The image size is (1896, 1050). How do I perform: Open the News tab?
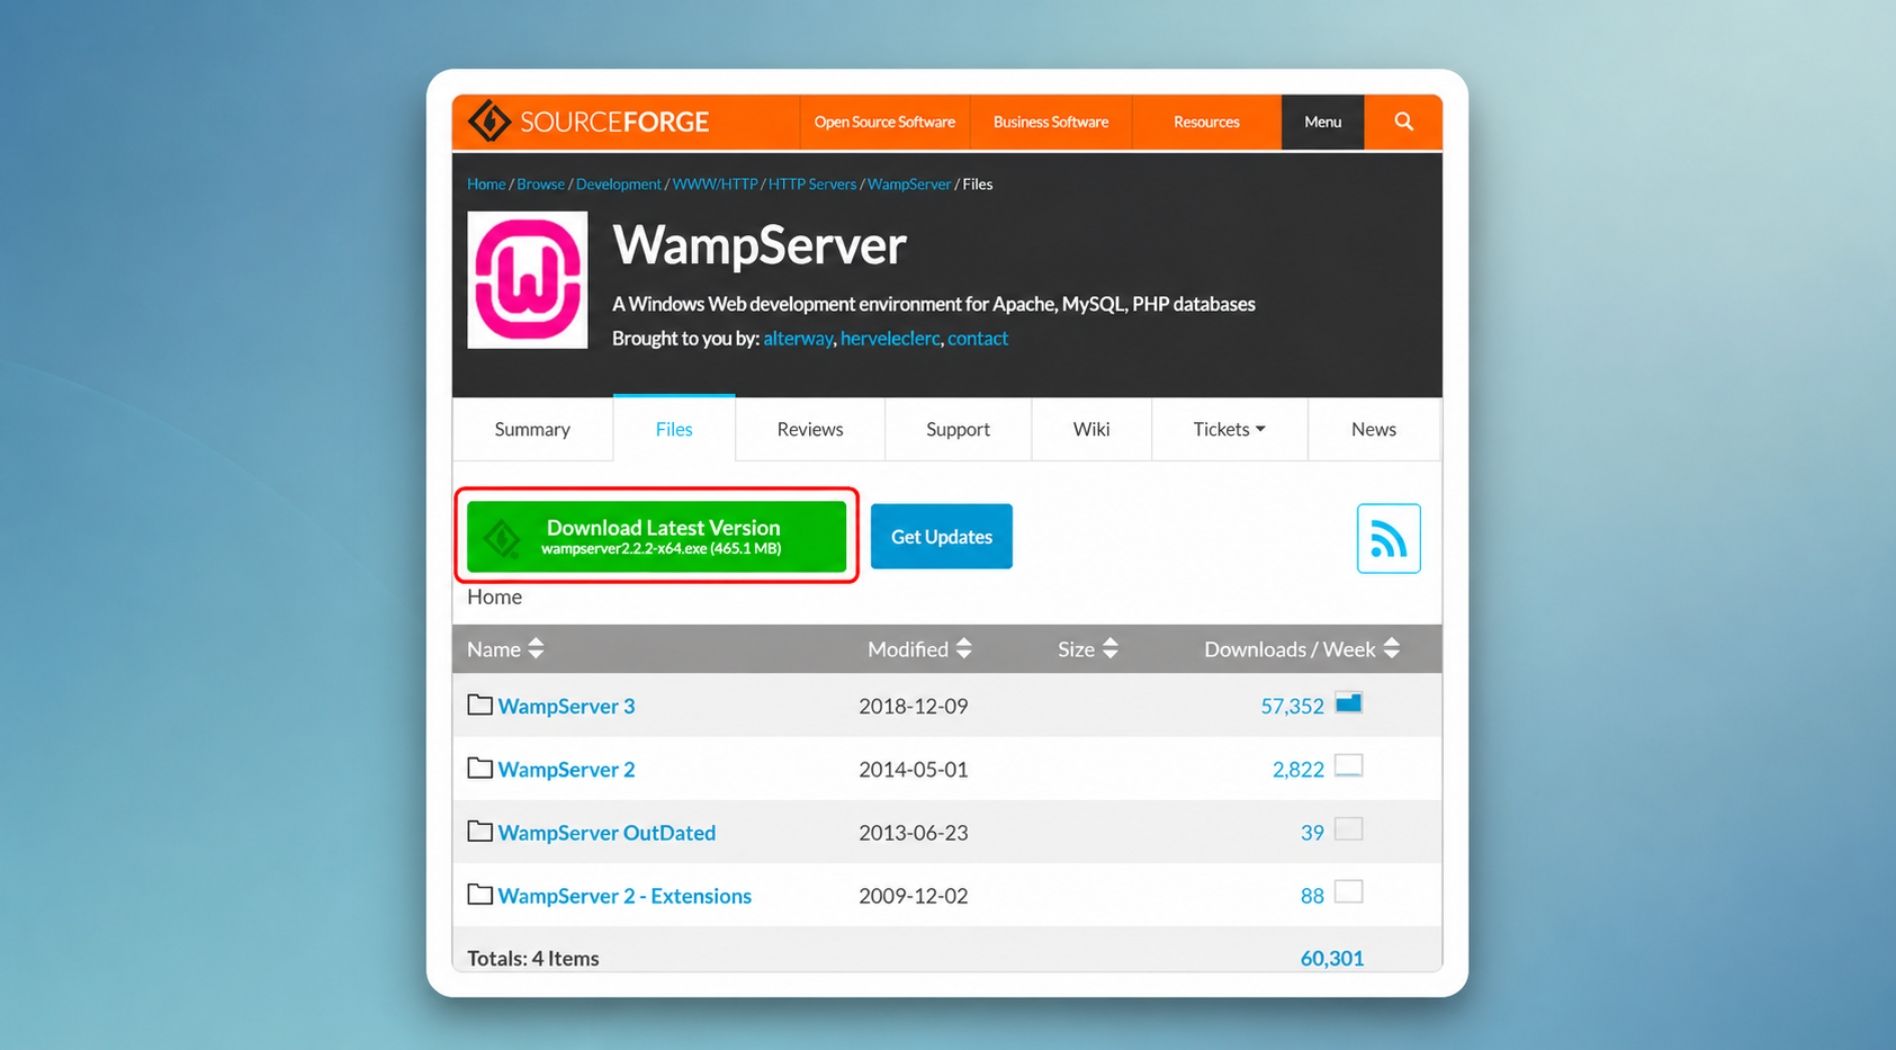click(1373, 429)
